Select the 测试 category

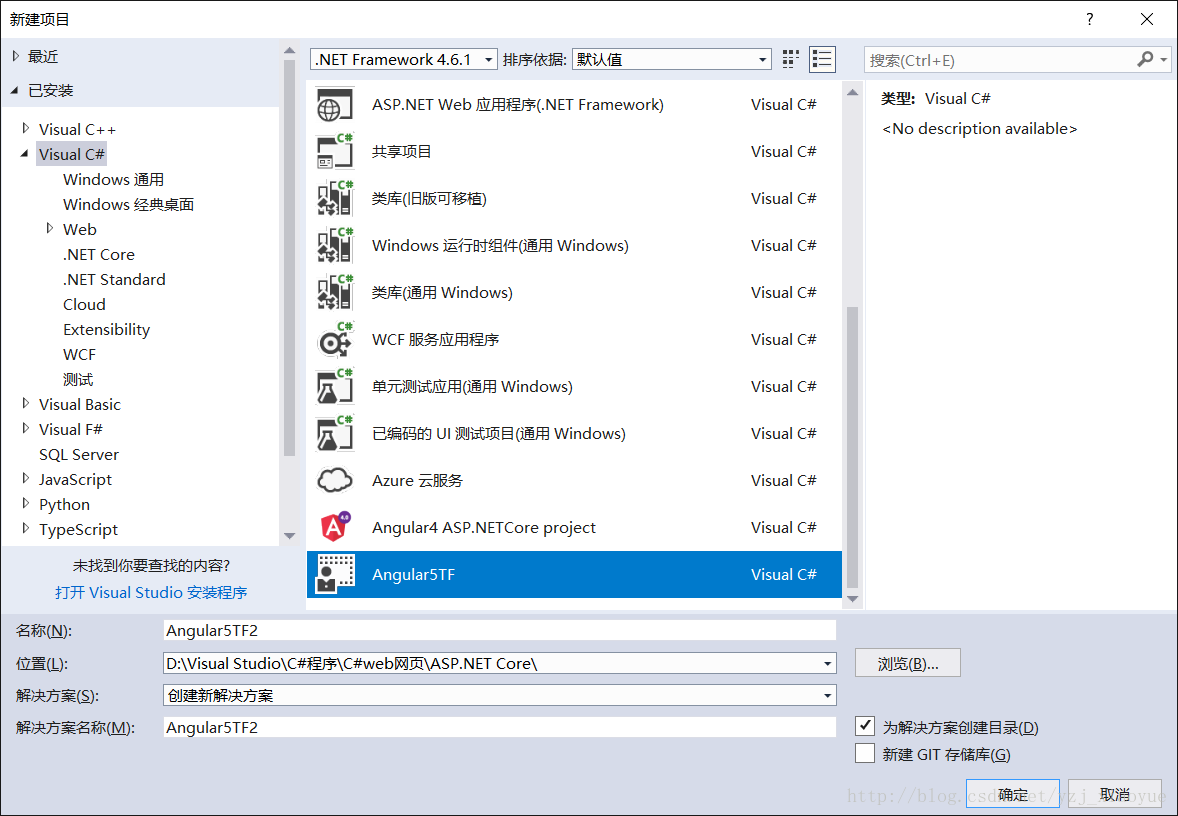pos(78,379)
